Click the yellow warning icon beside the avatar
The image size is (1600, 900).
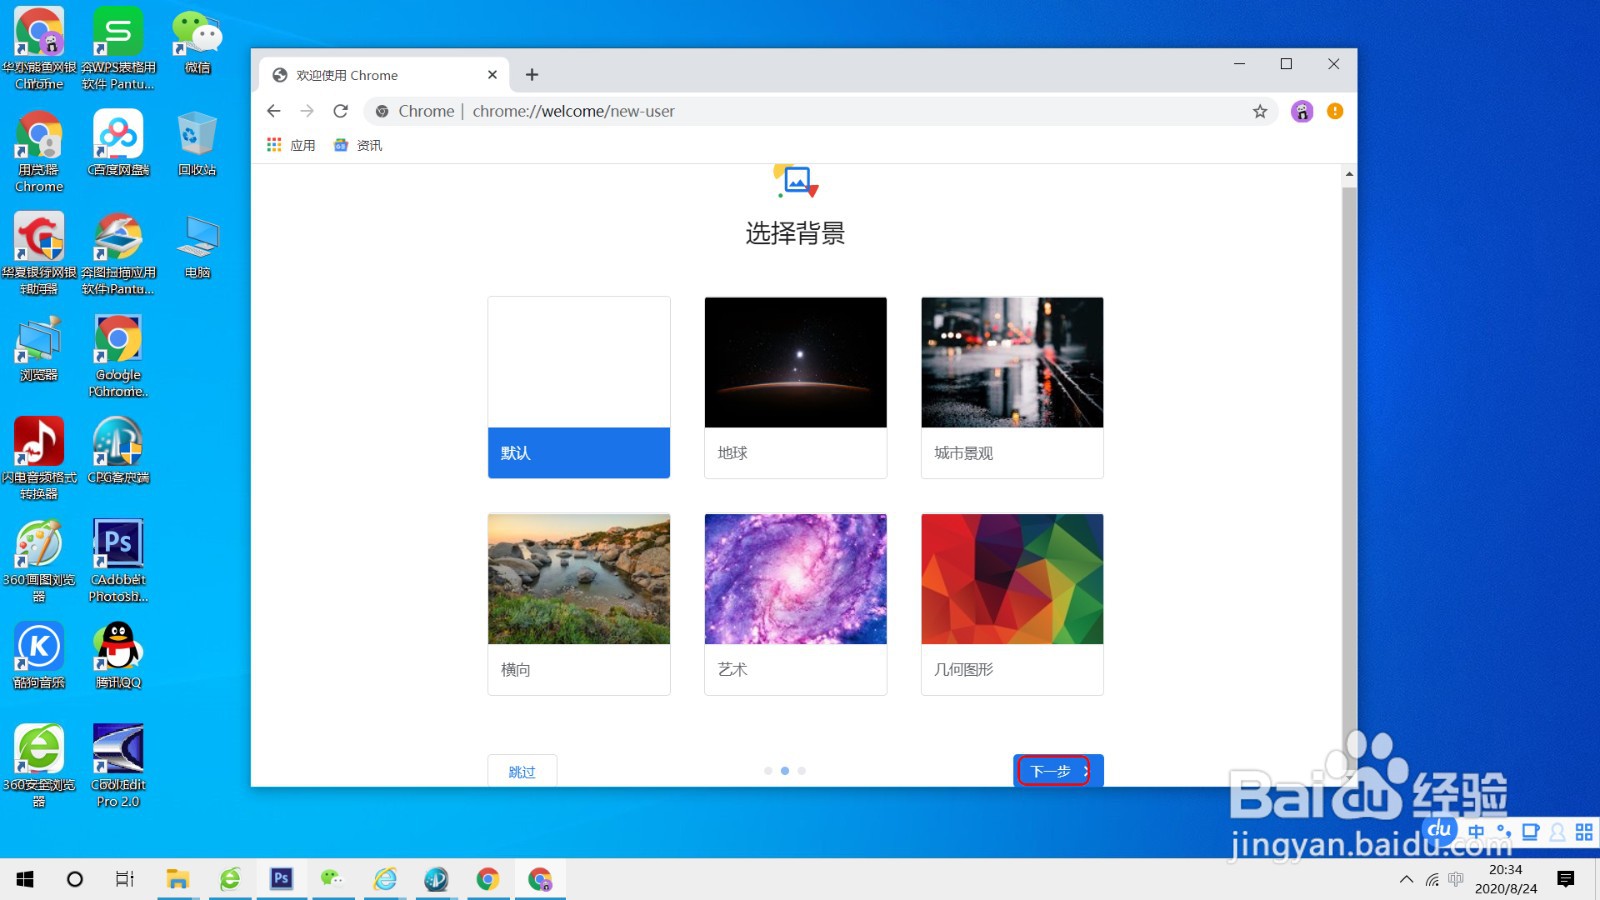[x=1334, y=111]
